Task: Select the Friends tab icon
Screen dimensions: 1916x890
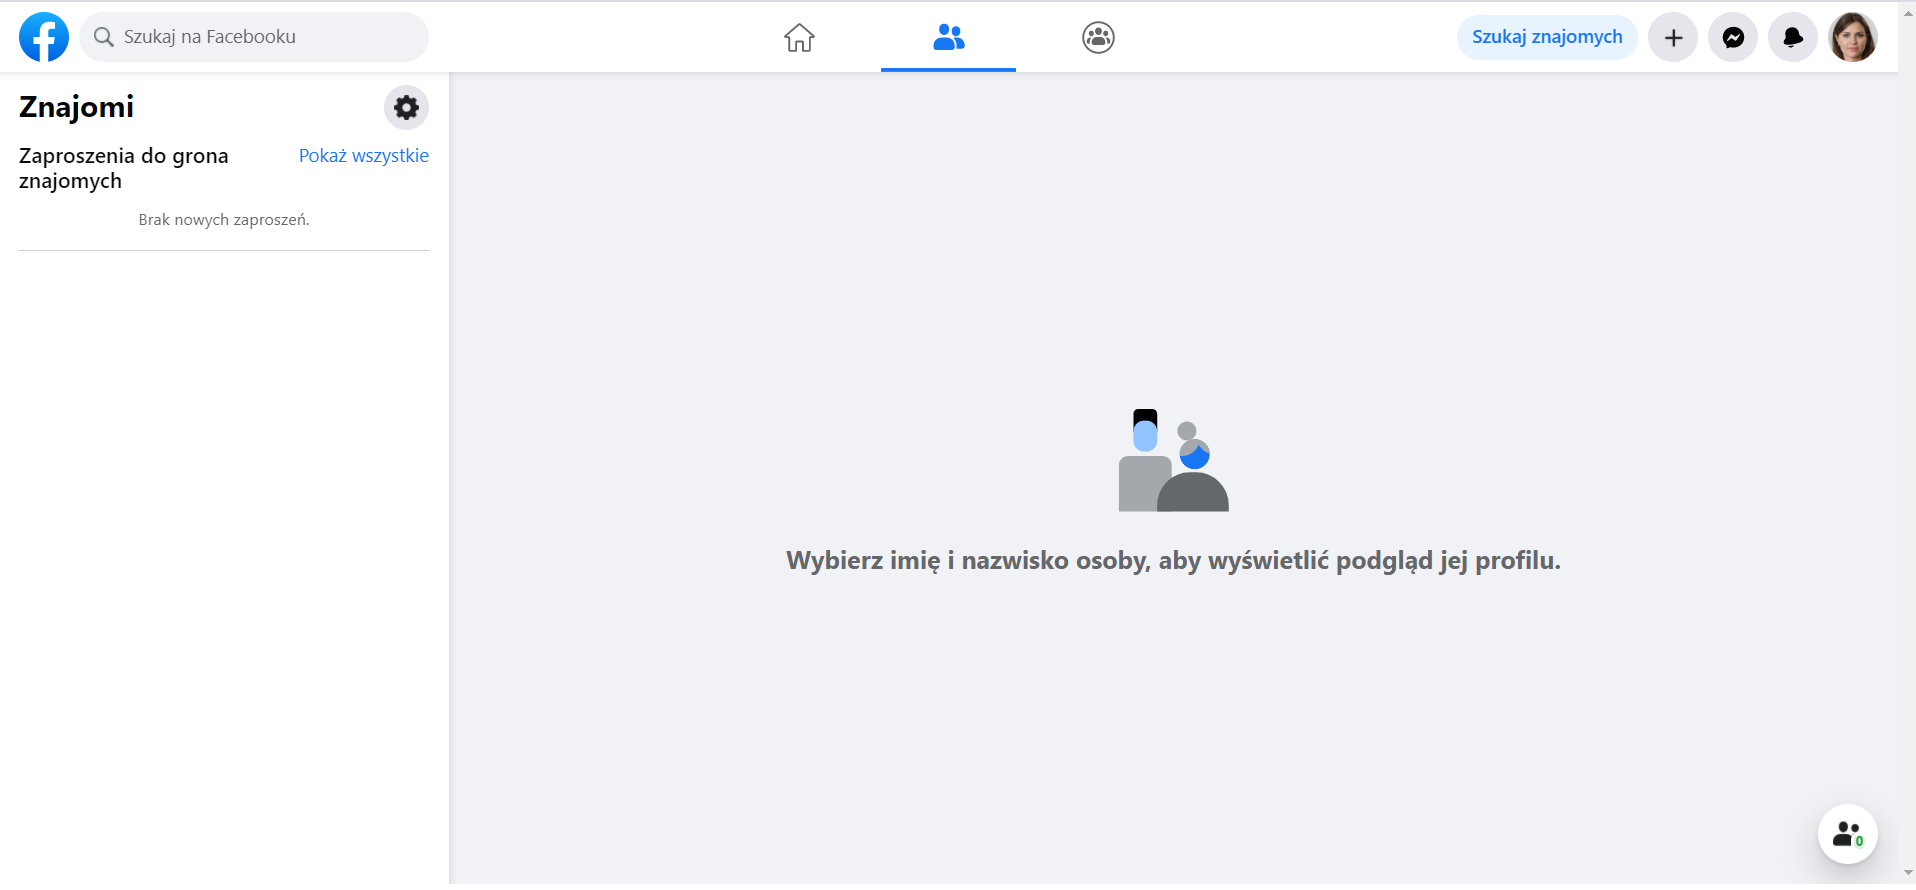Action: point(948,37)
